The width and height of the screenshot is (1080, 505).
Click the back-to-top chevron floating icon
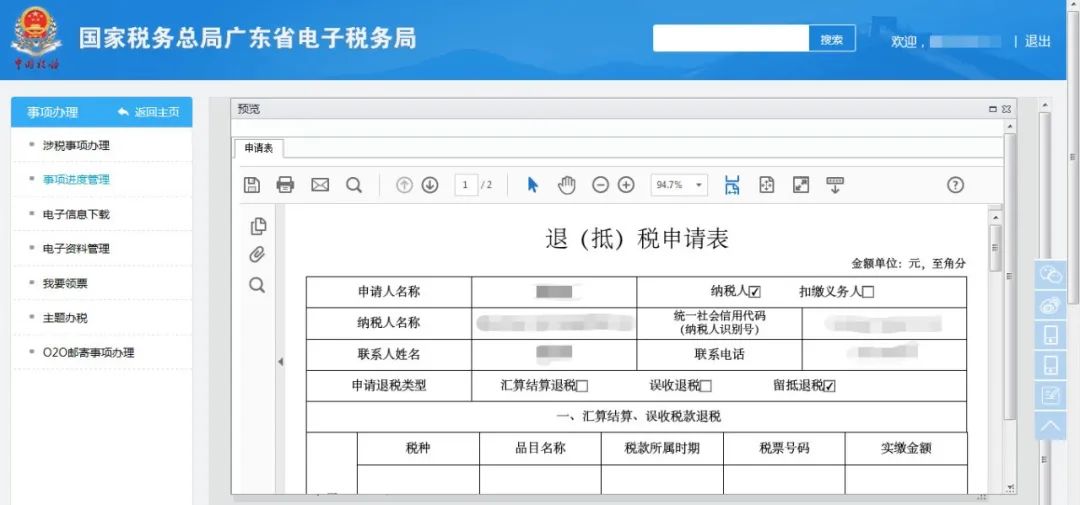click(x=1050, y=425)
